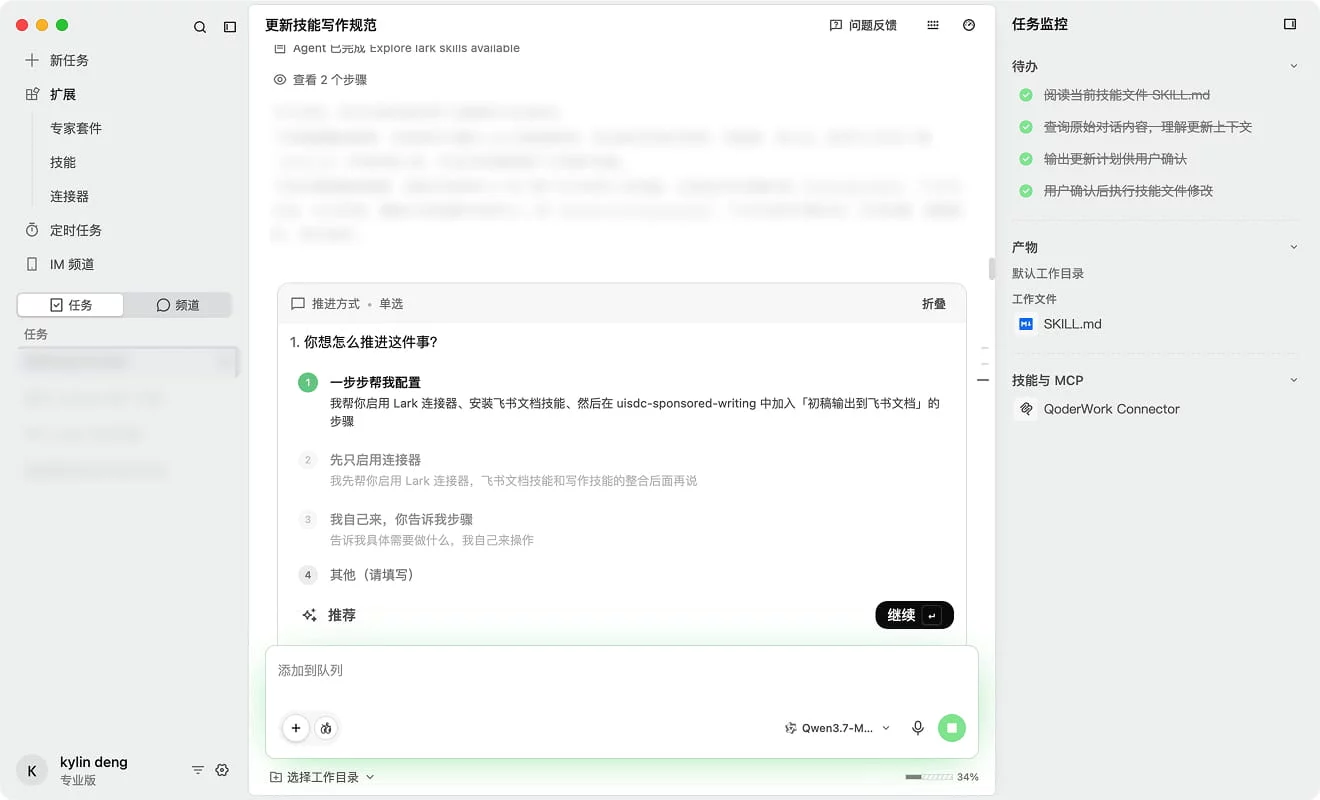The width and height of the screenshot is (1320, 800).
Task: Open the Qwen3.7-M... model dropdown
Action: tap(837, 728)
